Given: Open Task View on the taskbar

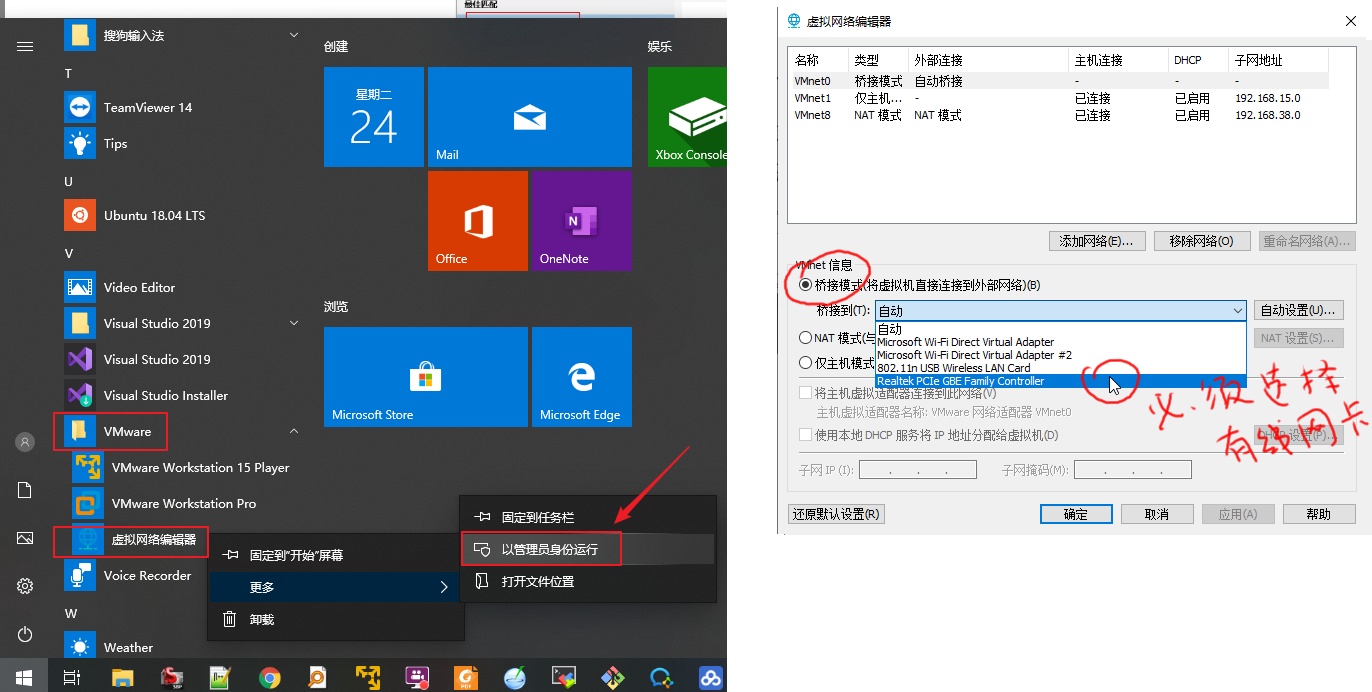Looking at the screenshot, I should click(x=72, y=677).
